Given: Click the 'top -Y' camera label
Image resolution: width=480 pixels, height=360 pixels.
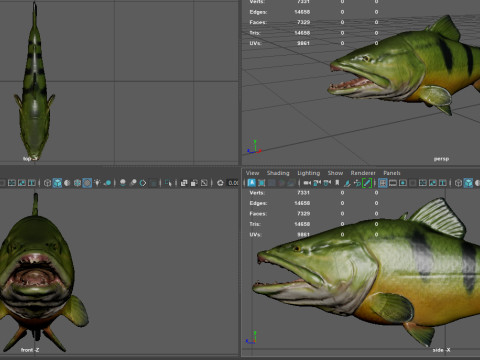Looking at the screenshot, I should 30,159.
